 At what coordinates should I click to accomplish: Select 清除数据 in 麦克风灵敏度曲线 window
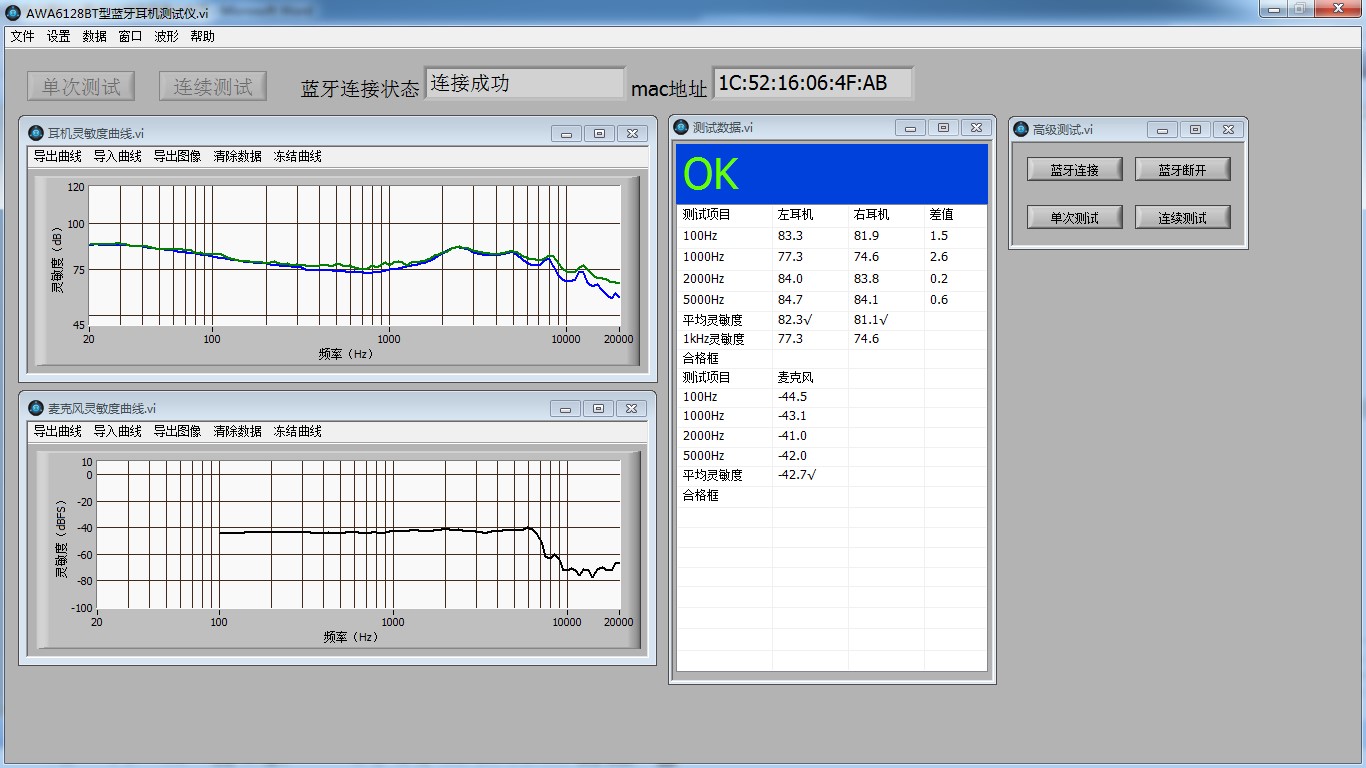click(x=237, y=431)
